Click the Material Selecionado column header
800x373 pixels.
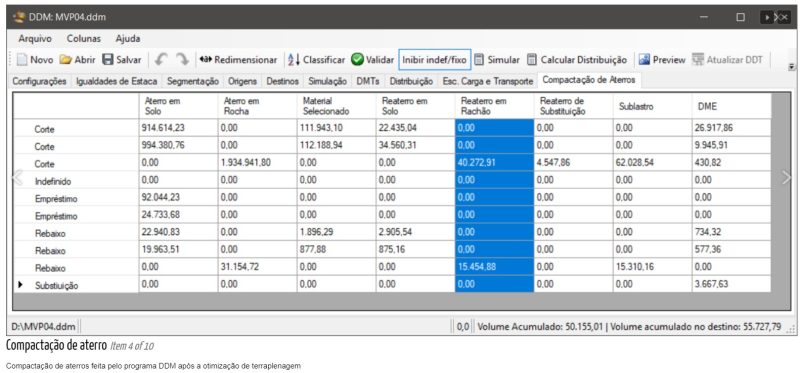[x=336, y=106]
